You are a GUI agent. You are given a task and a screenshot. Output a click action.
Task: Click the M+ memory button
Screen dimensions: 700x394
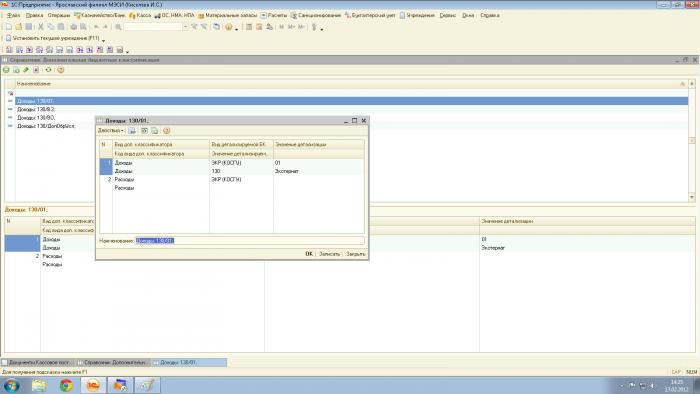[292, 27]
